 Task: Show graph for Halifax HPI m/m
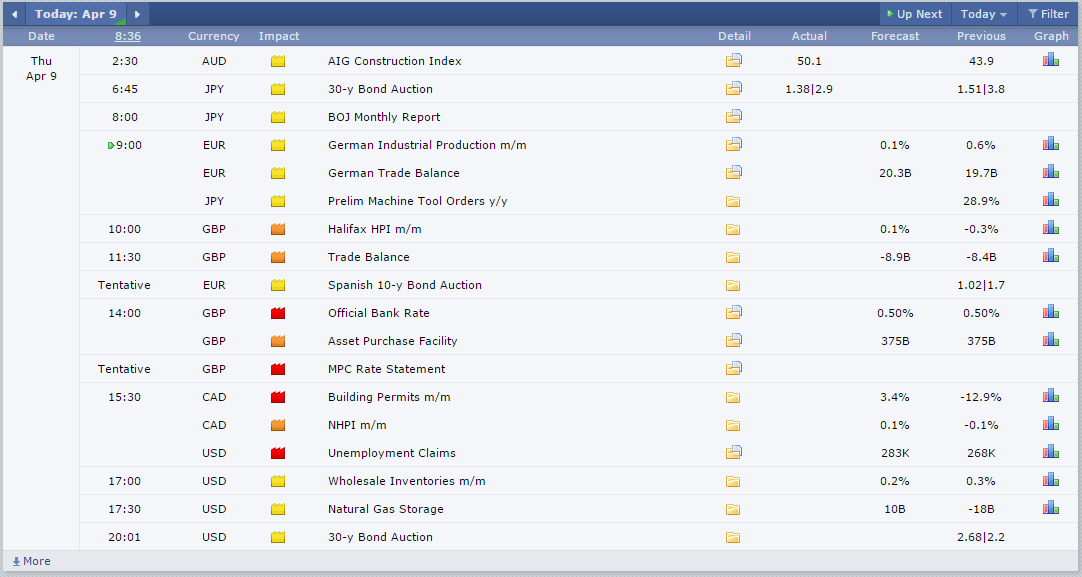tap(1051, 228)
